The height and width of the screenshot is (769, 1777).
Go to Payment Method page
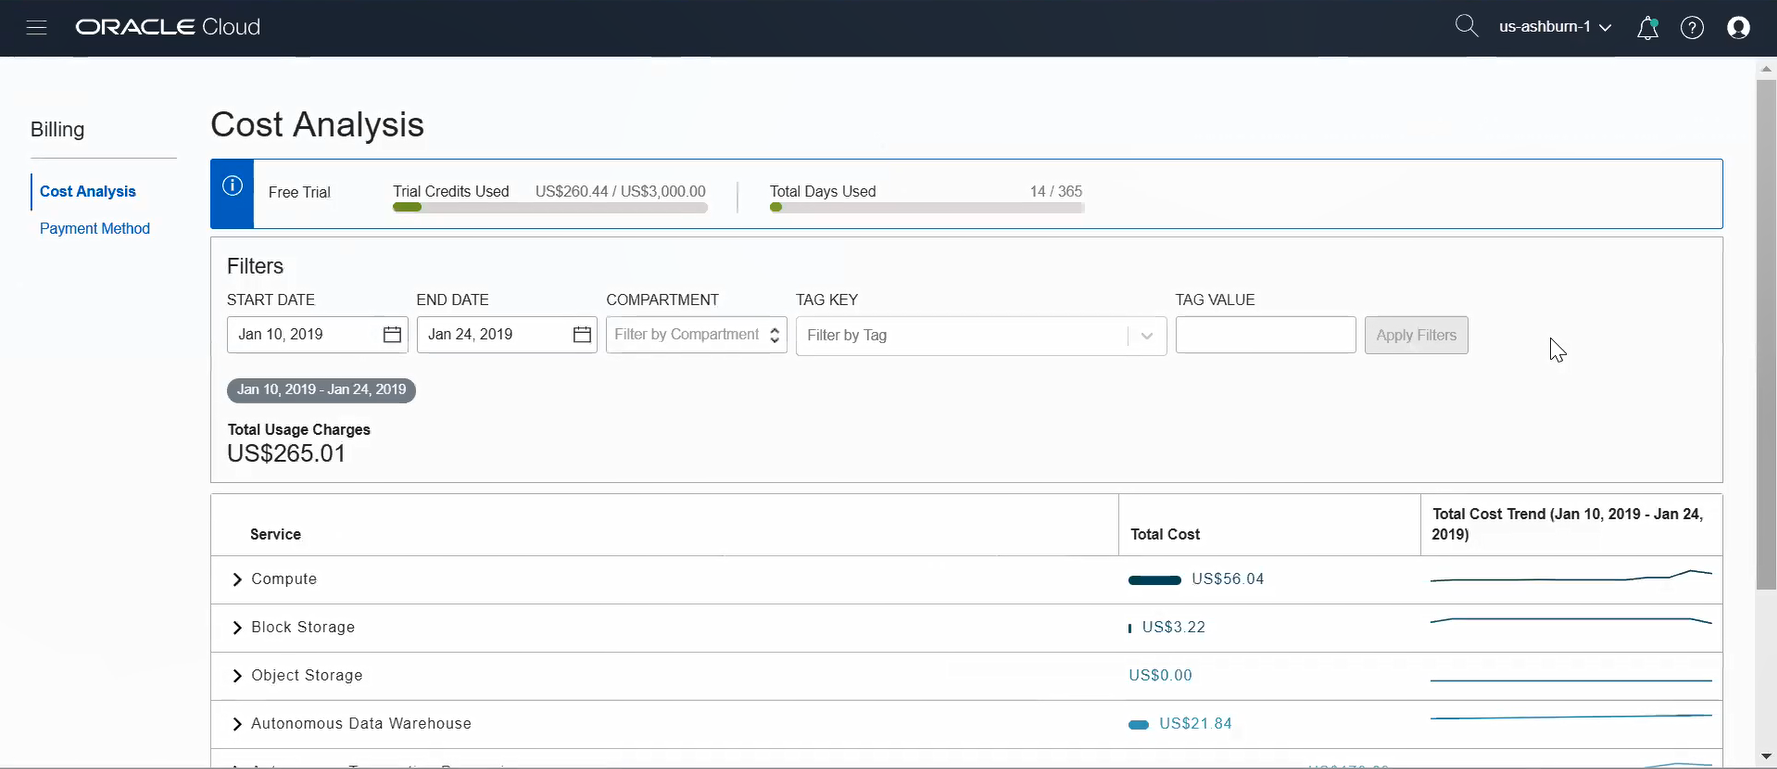95,228
